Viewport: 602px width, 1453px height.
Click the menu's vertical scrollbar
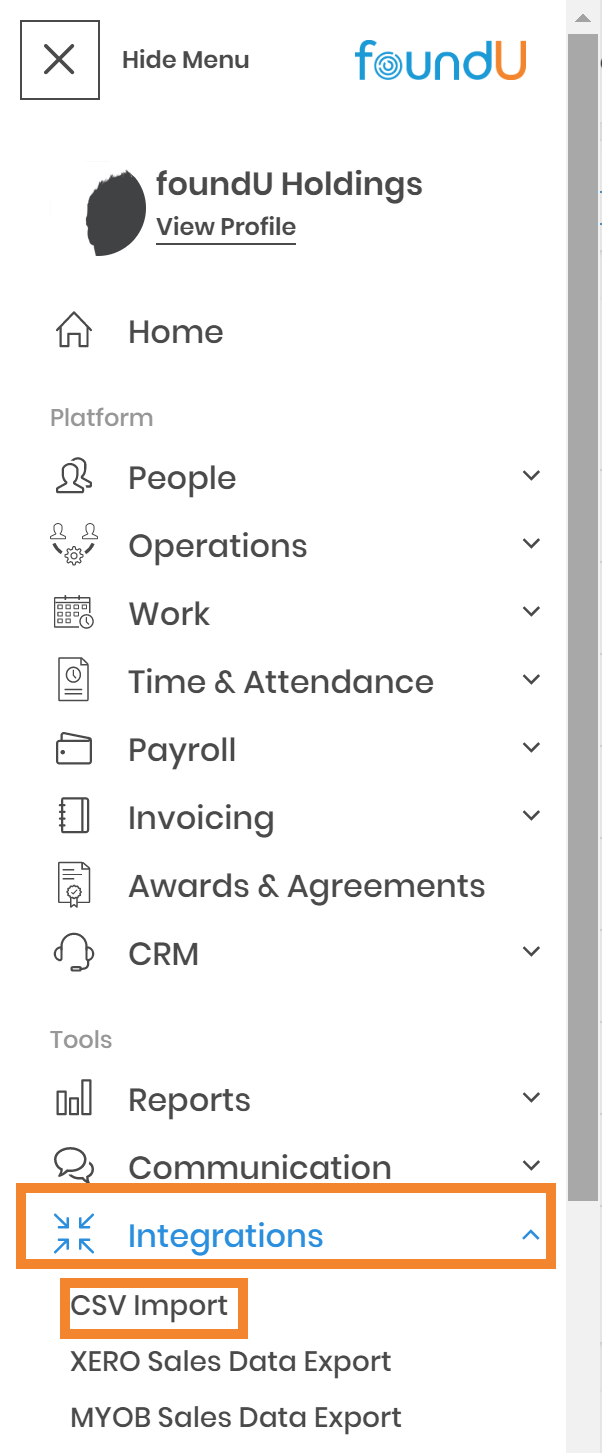(583, 600)
